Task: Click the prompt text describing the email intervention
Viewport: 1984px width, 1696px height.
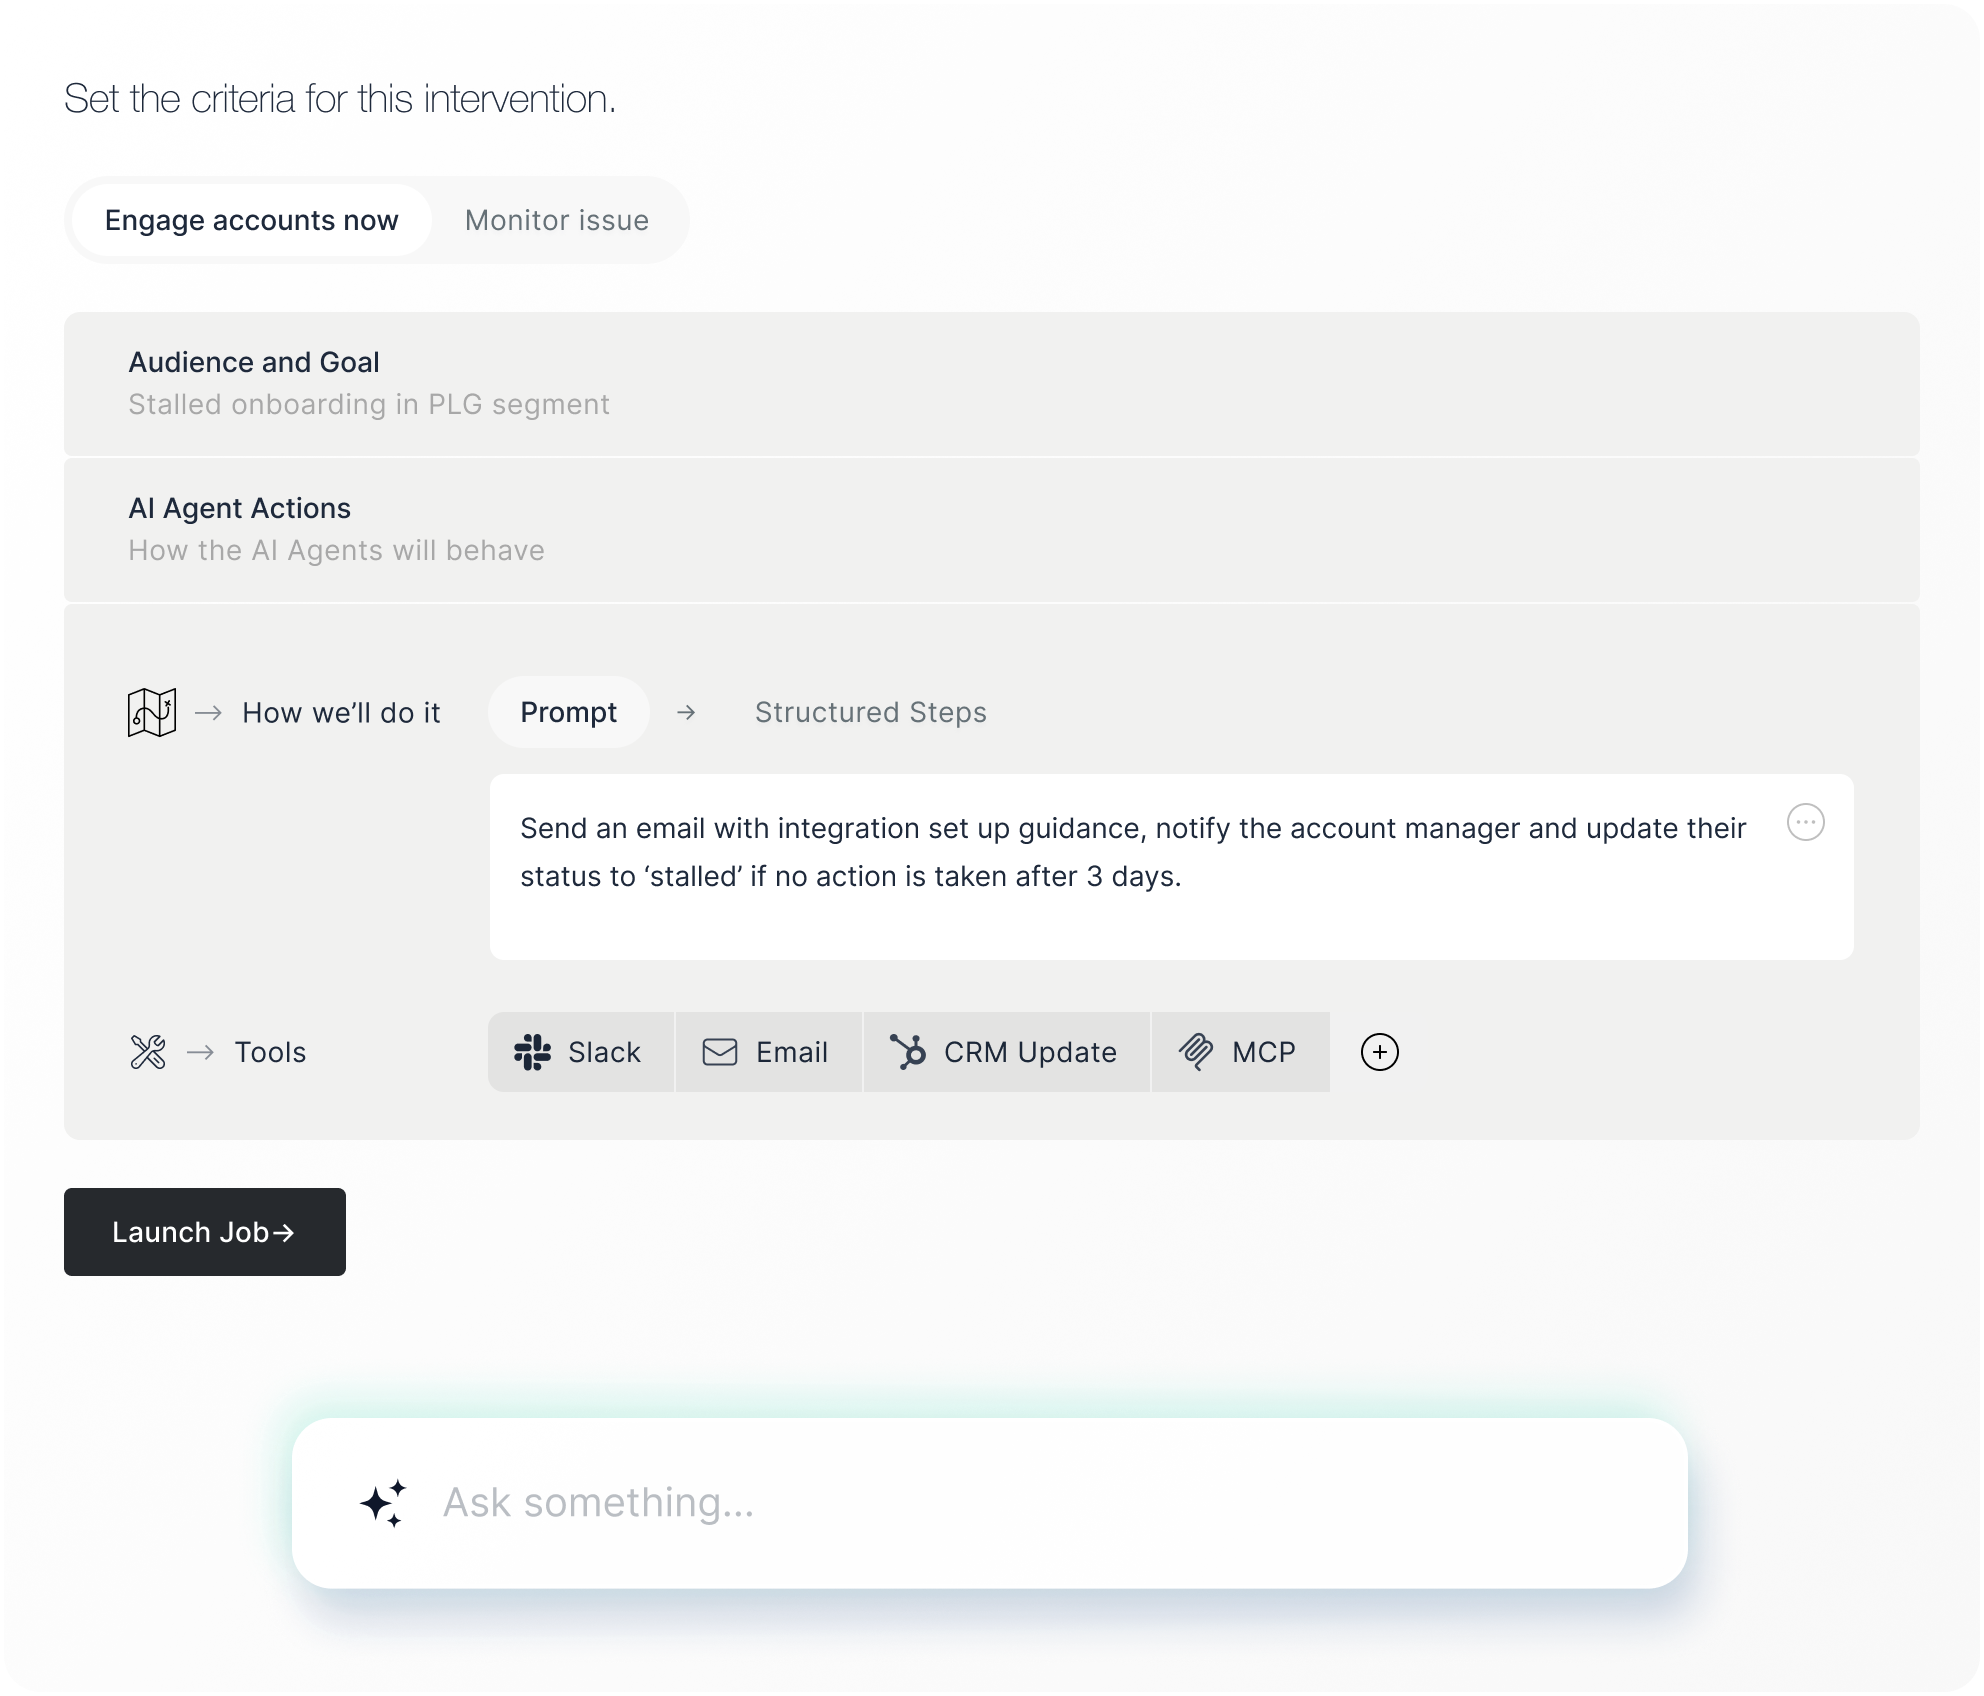Action: pyautogui.click(x=1133, y=852)
